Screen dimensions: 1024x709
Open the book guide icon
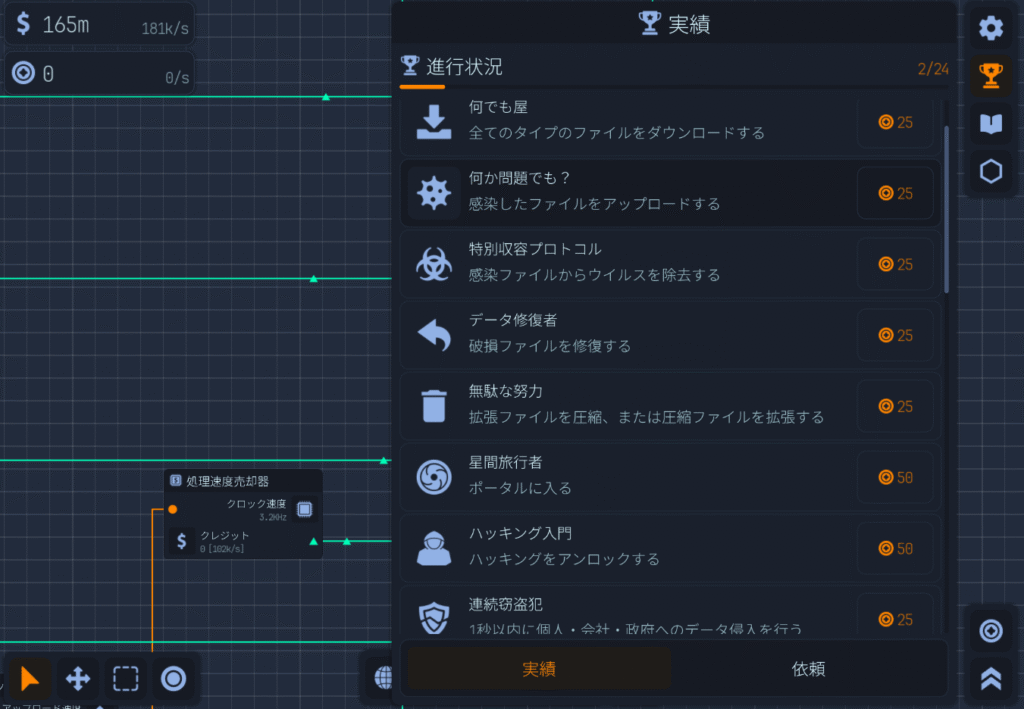tap(990, 124)
